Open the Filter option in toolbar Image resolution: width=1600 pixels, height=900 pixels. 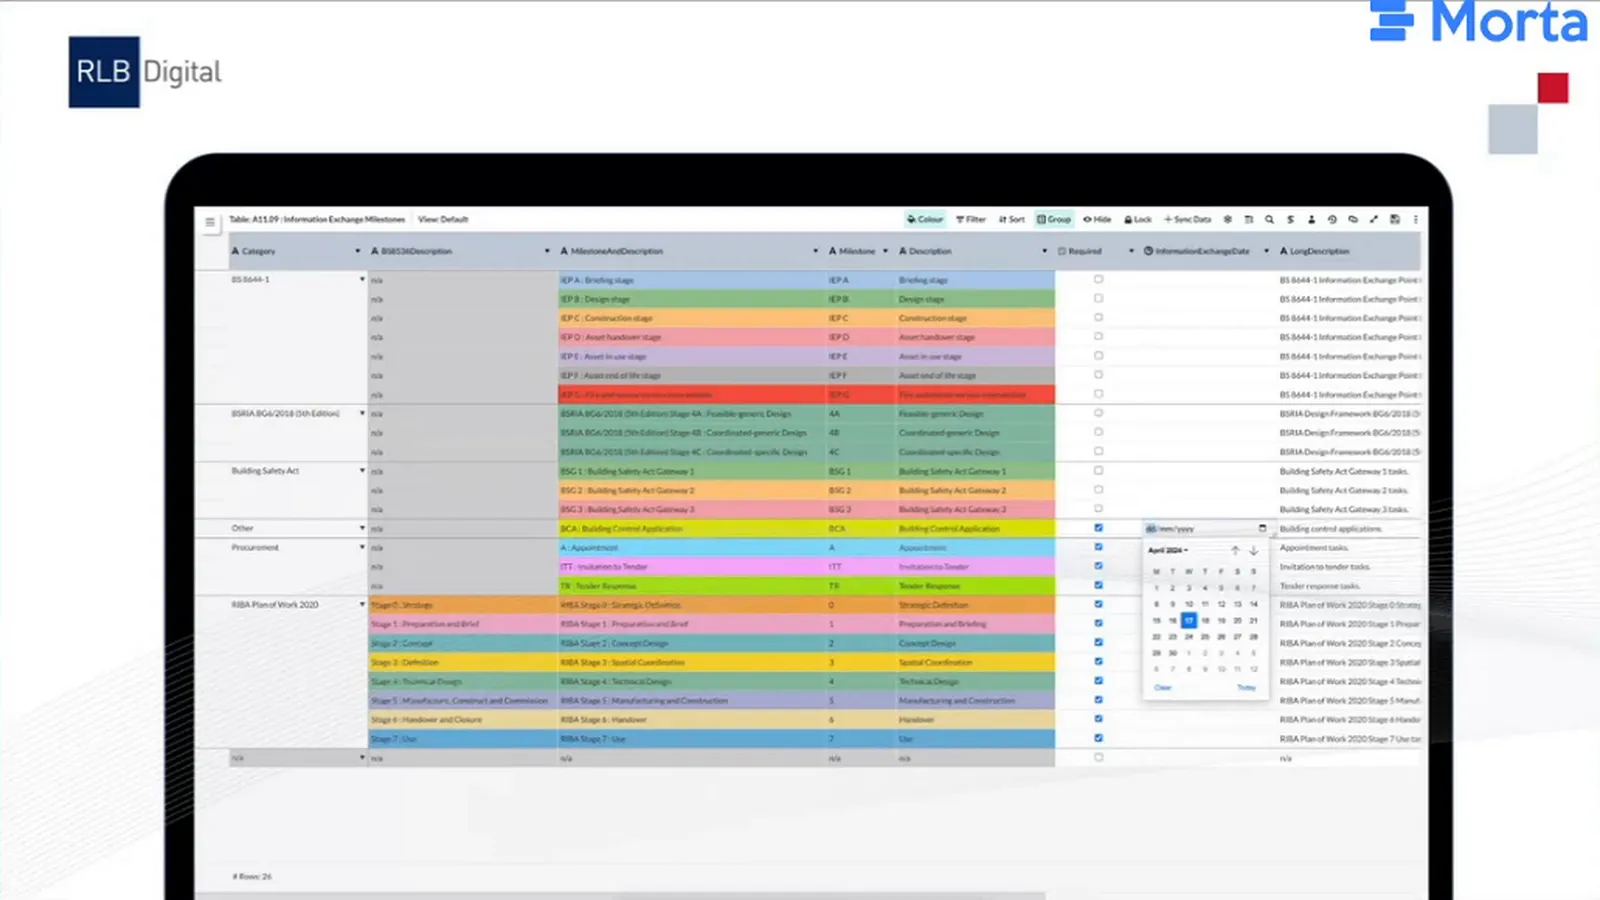pos(971,219)
